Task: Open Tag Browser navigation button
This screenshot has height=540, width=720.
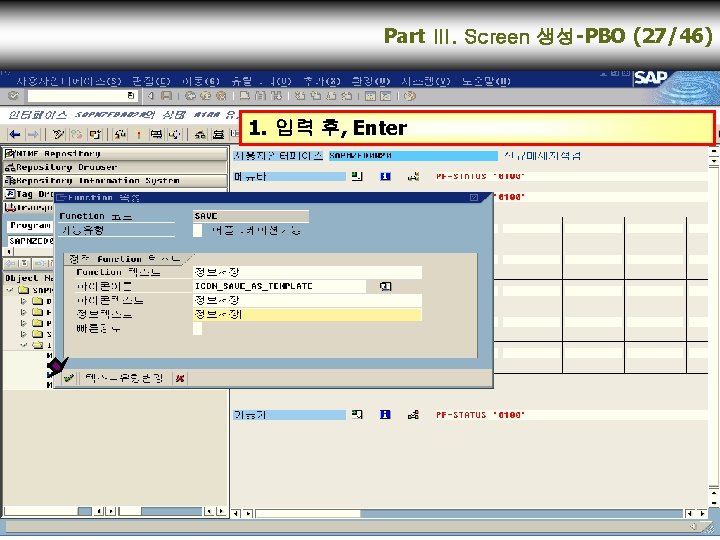Action: 28,194
